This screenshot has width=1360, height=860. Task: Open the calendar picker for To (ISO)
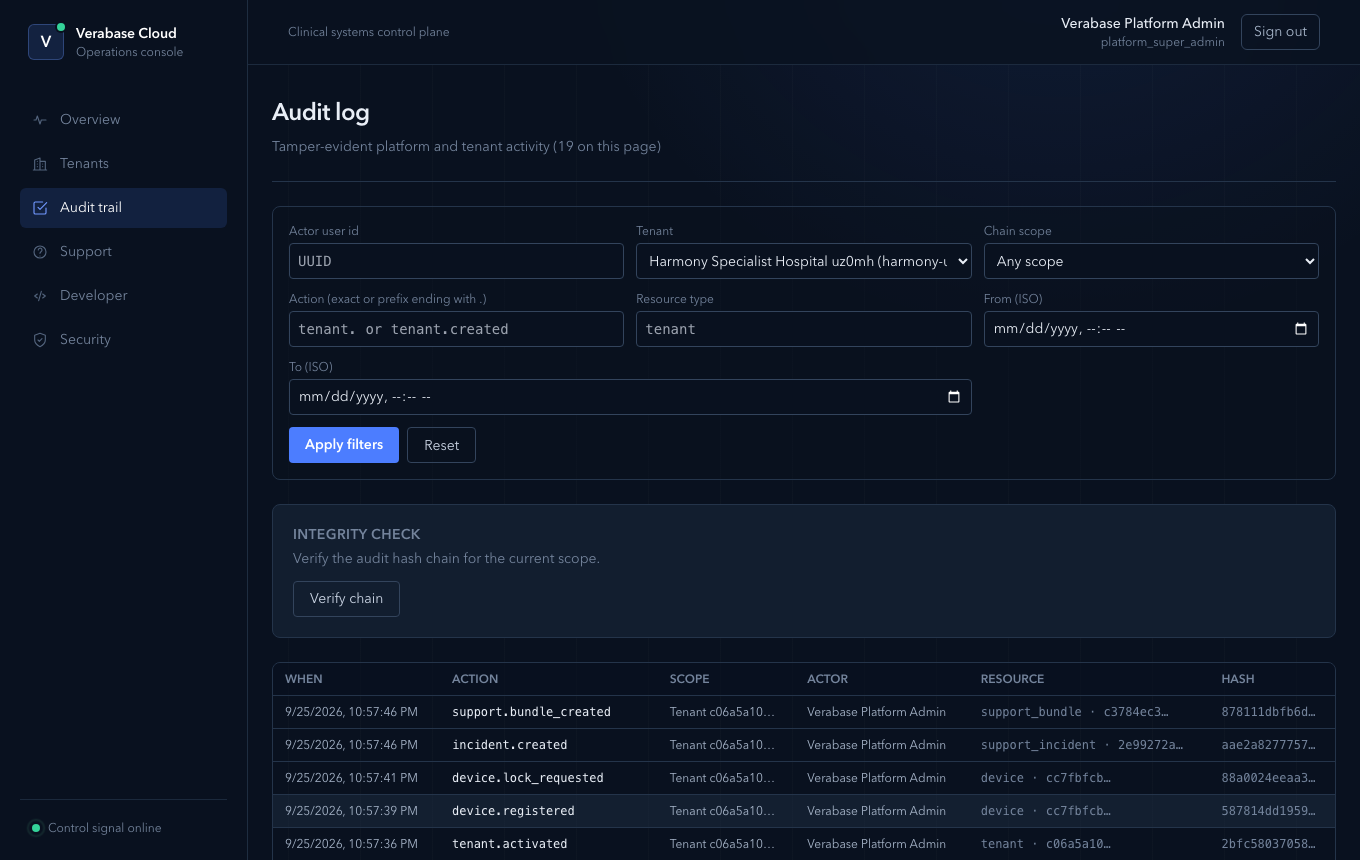click(x=953, y=397)
